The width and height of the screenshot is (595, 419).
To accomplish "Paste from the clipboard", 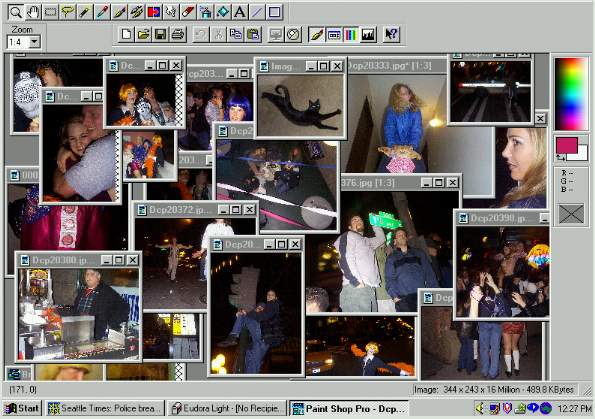I will coord(253,35).
